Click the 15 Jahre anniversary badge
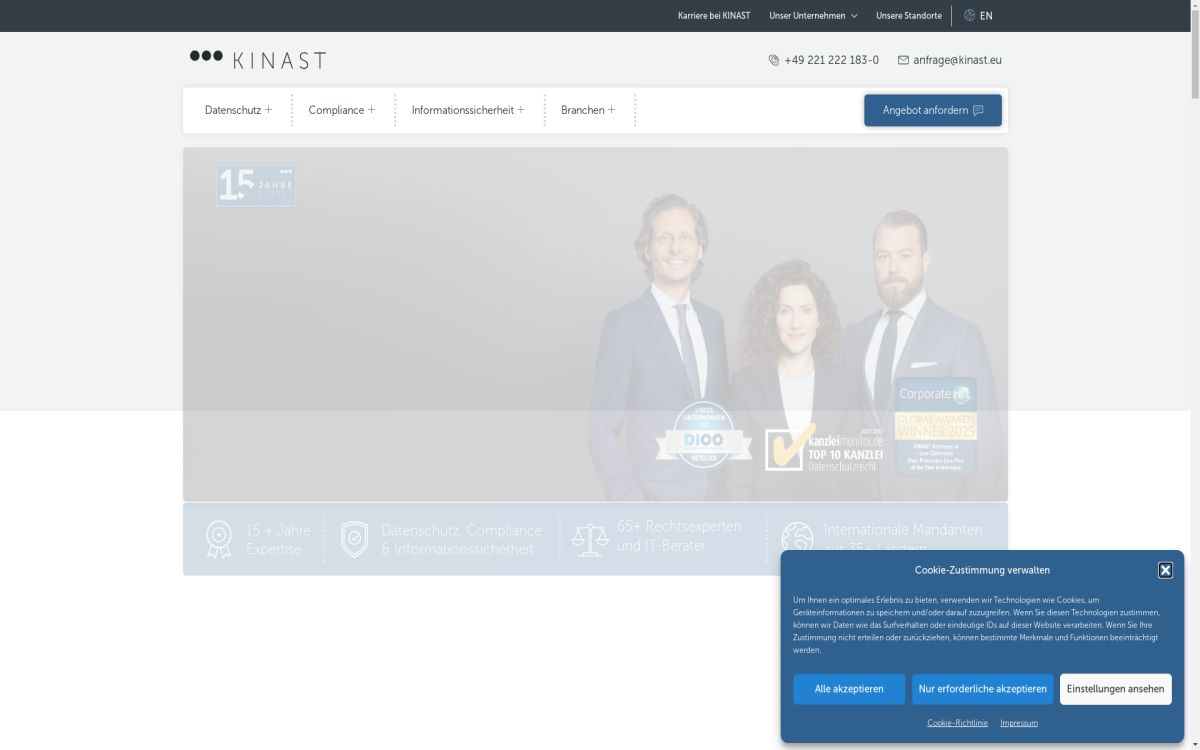This screenshot has height=750, width=1200. point(255,184)
